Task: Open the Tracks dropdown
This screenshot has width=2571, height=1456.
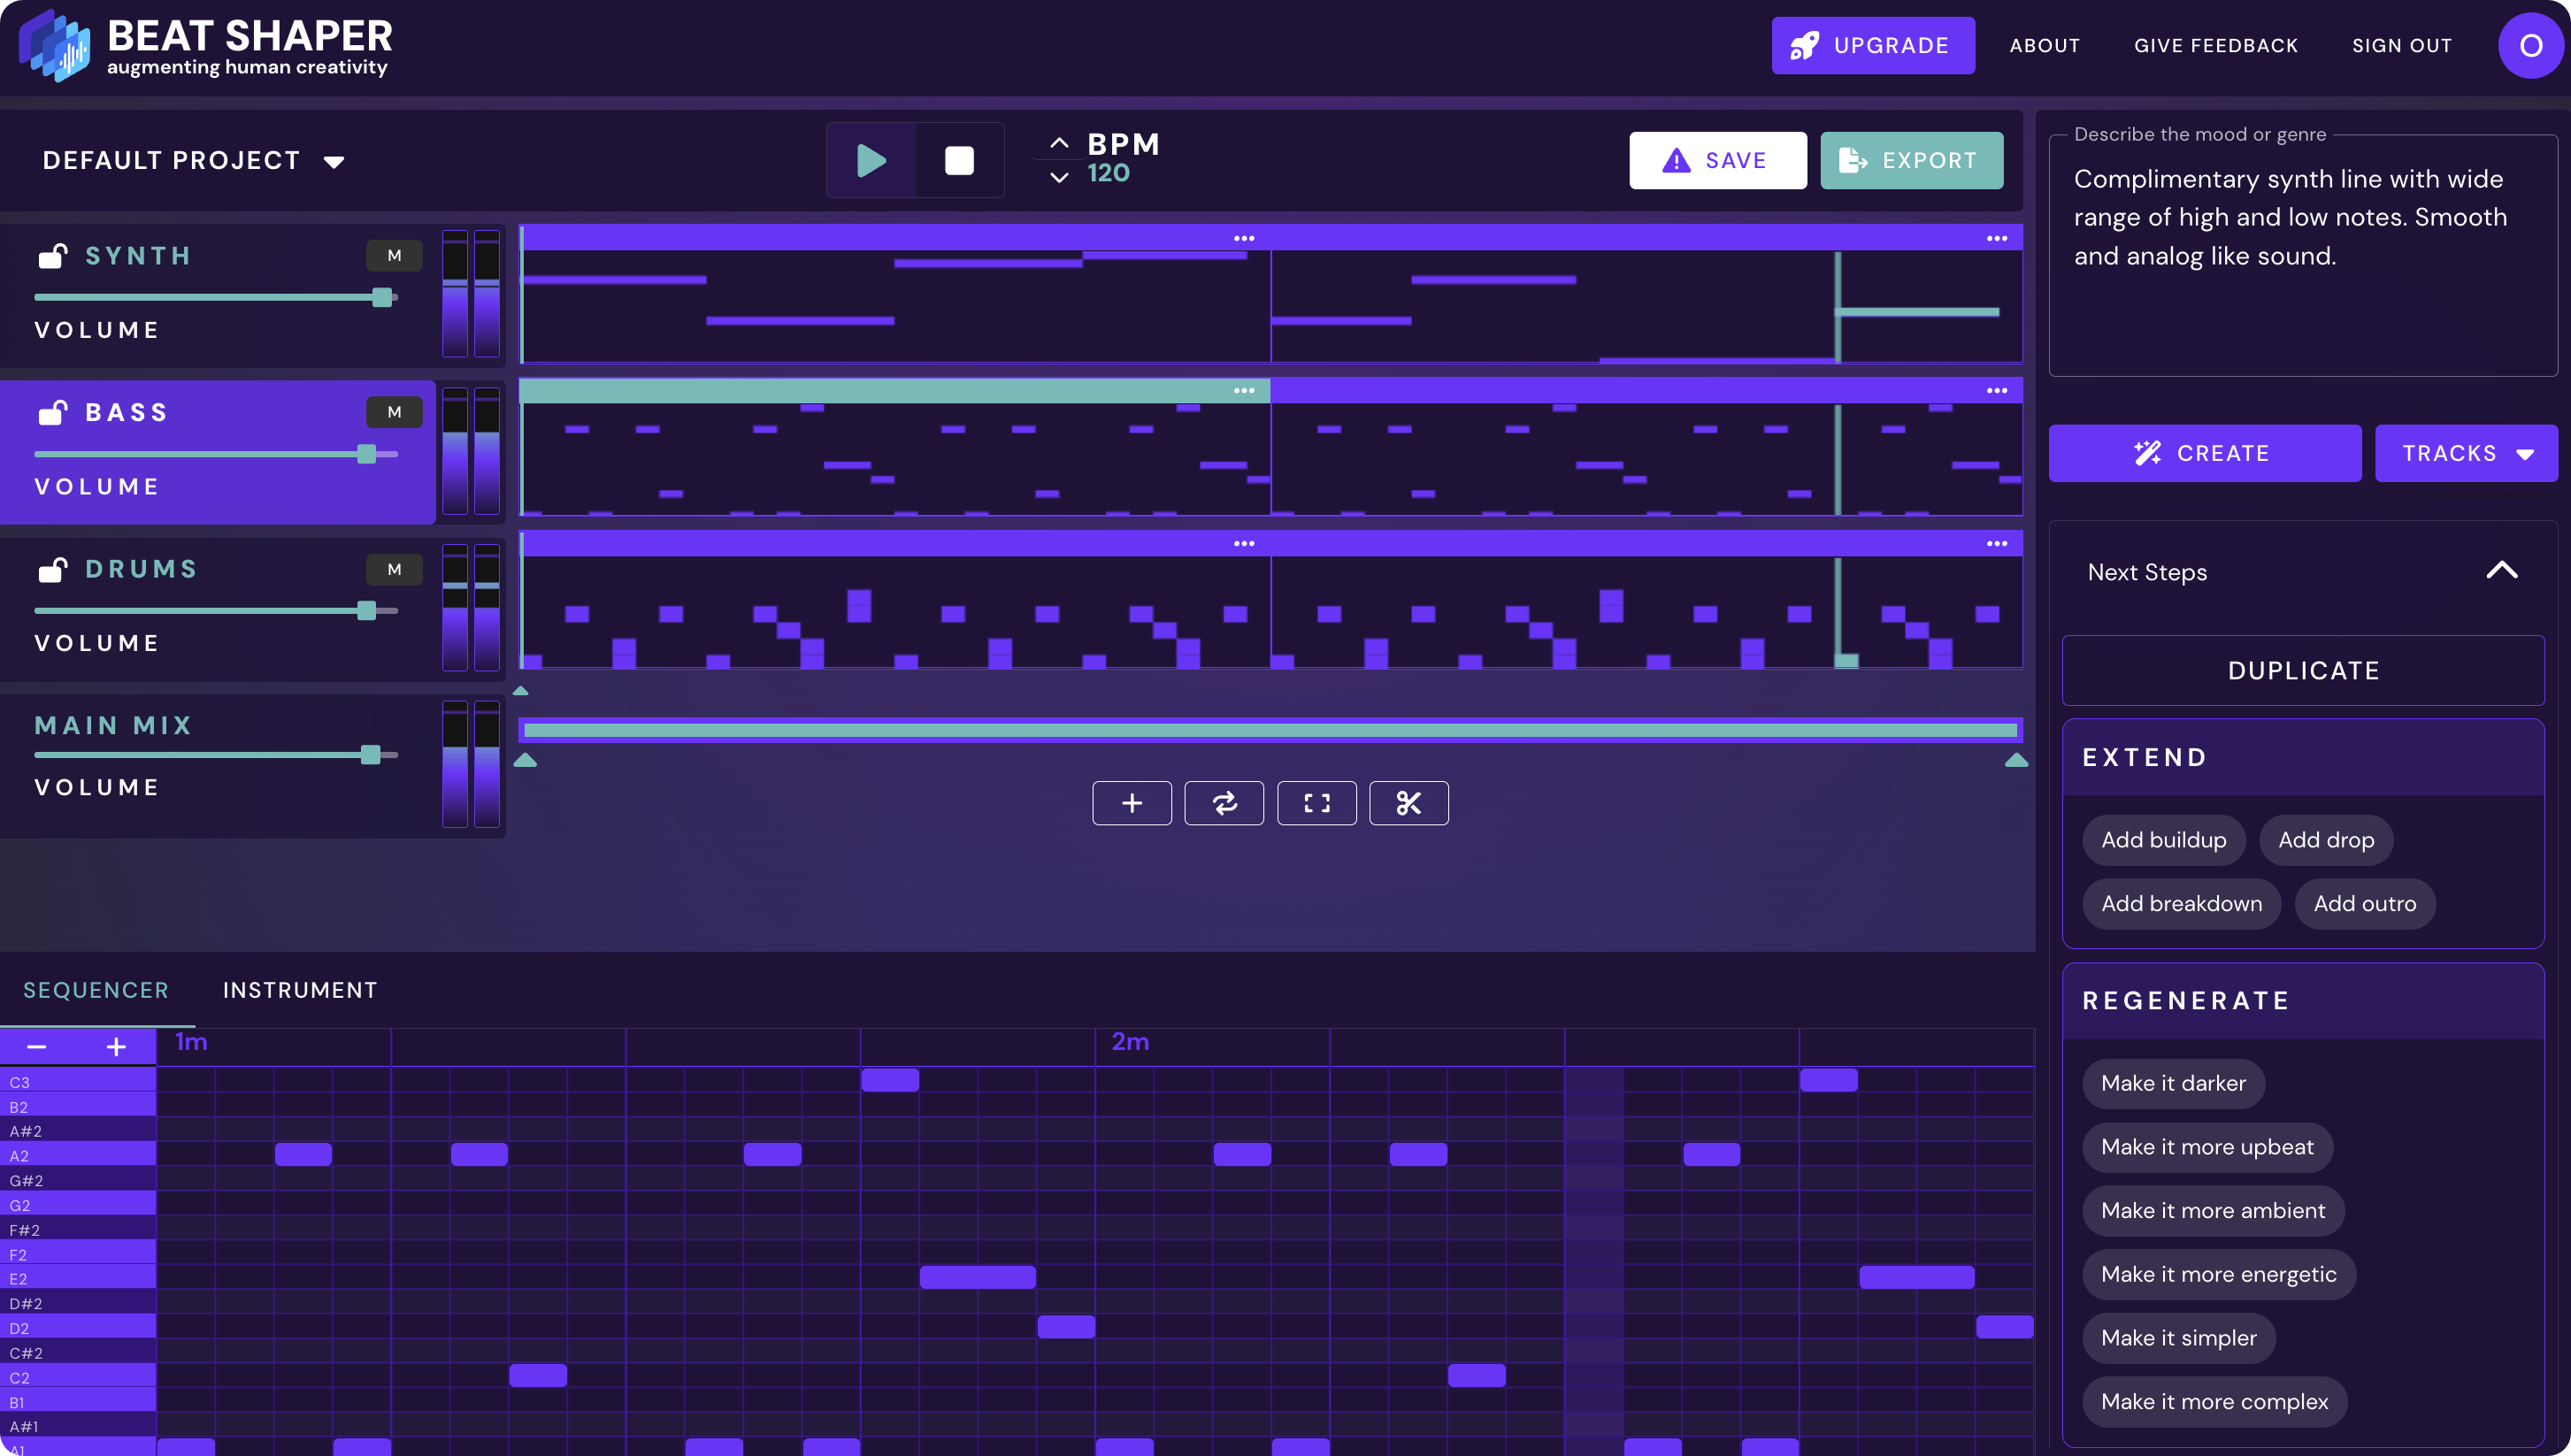Action: click(2466, 453)
